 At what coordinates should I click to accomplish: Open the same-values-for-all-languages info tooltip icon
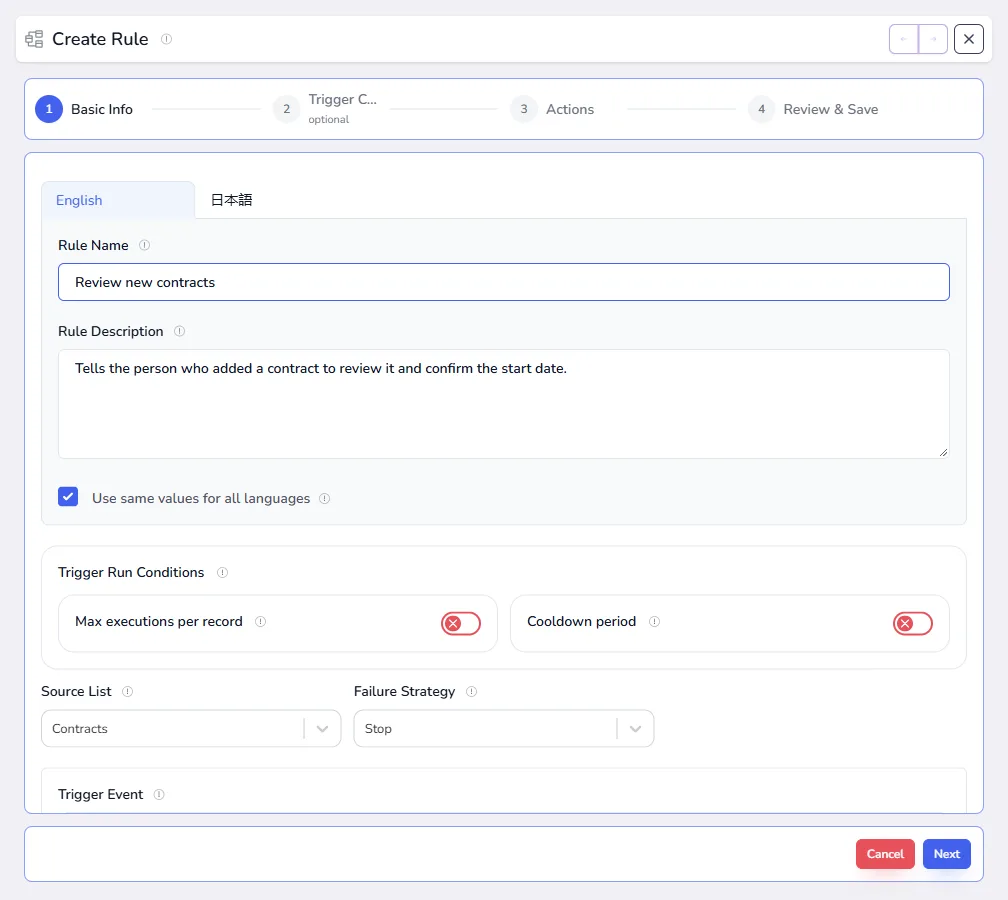click(x=325, y=498)
